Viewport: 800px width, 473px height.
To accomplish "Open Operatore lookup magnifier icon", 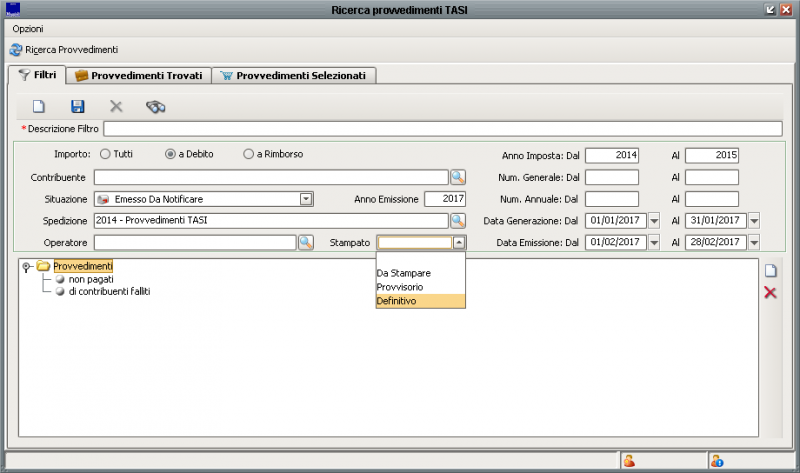I will coord(306,242).
